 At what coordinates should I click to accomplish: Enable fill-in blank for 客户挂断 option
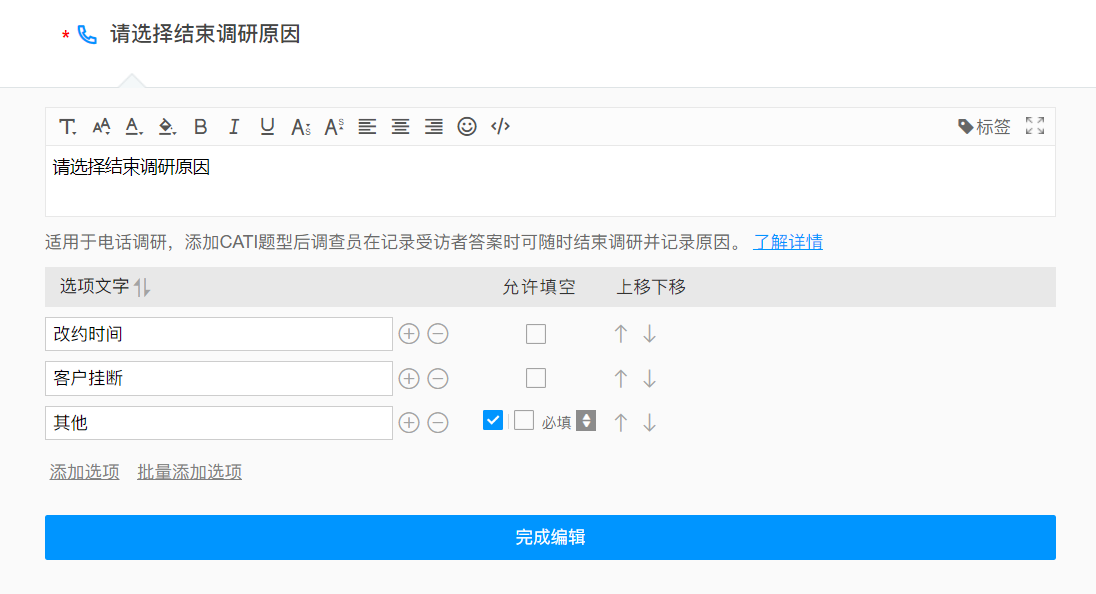[x=536, y=377]
